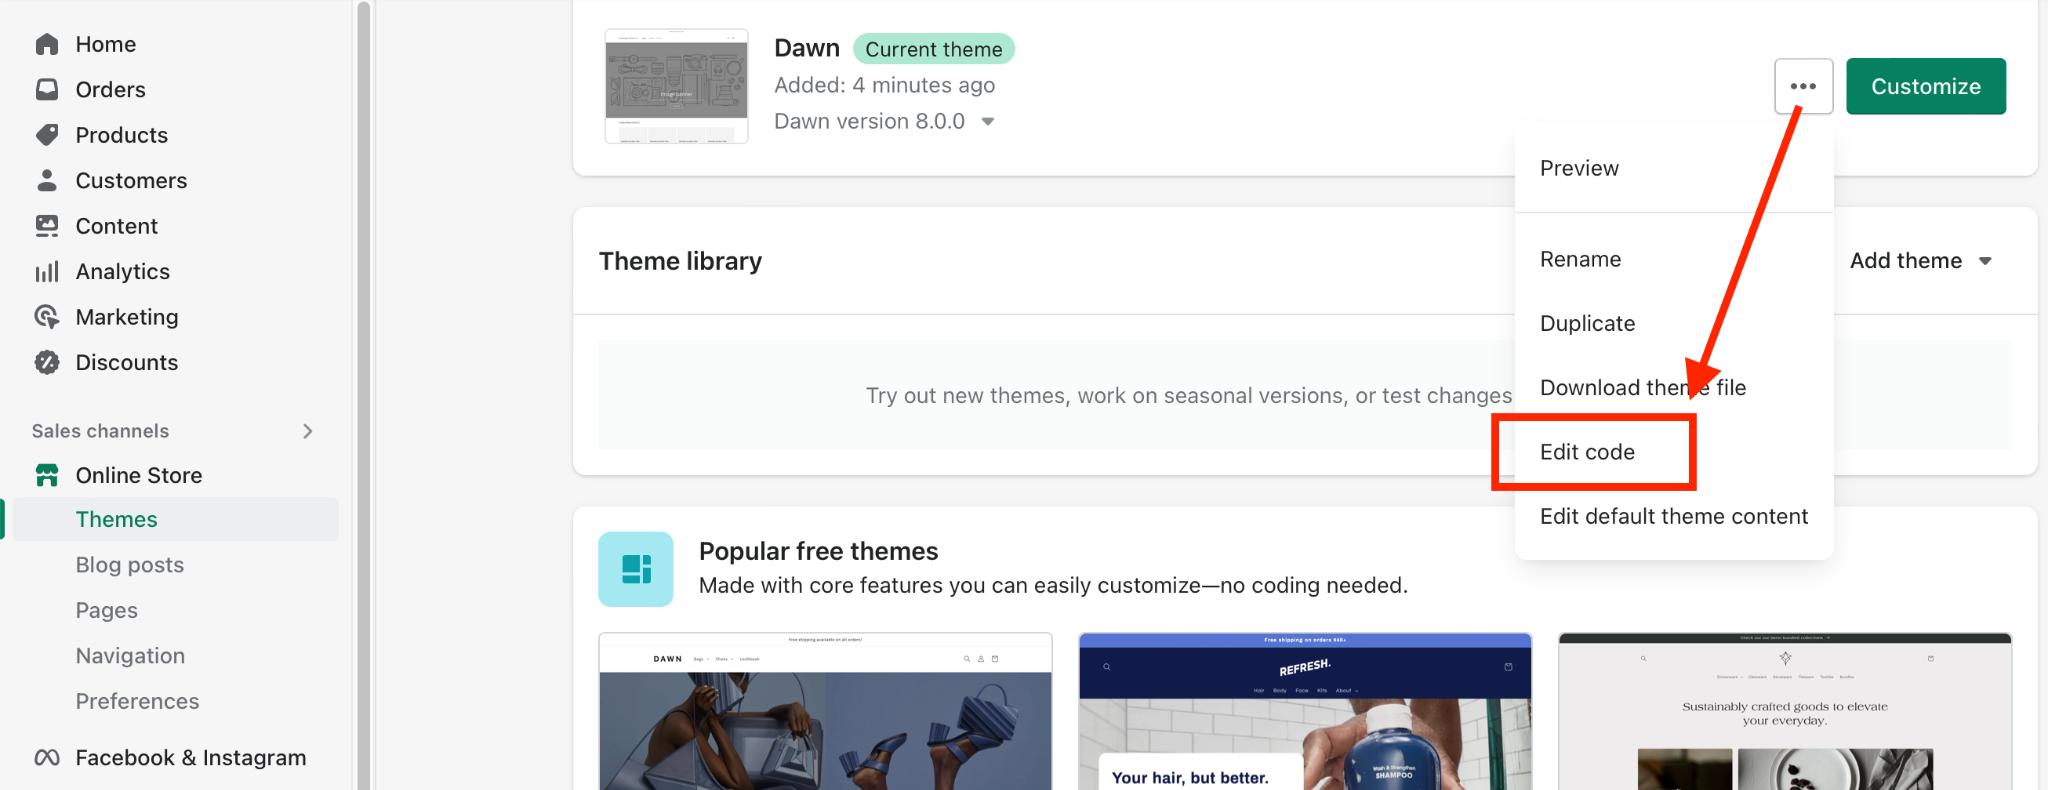Viewport: 2048px width, 790px height.
Task: Click the Analytics bar chart icon
Action: coord(47,272)
